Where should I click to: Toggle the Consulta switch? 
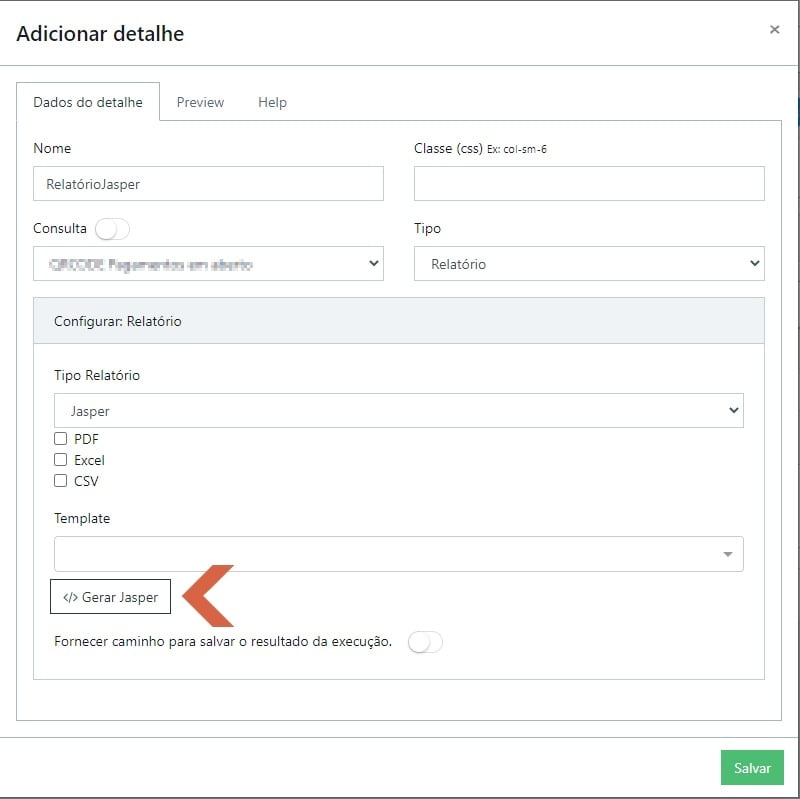[112, 229]
